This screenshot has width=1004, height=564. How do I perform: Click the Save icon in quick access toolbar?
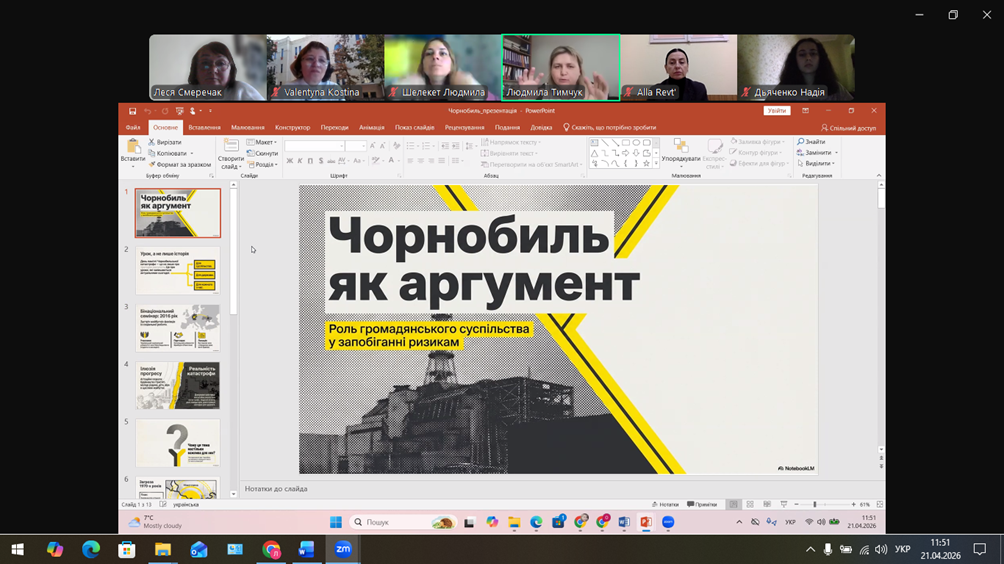coord(132,111)
